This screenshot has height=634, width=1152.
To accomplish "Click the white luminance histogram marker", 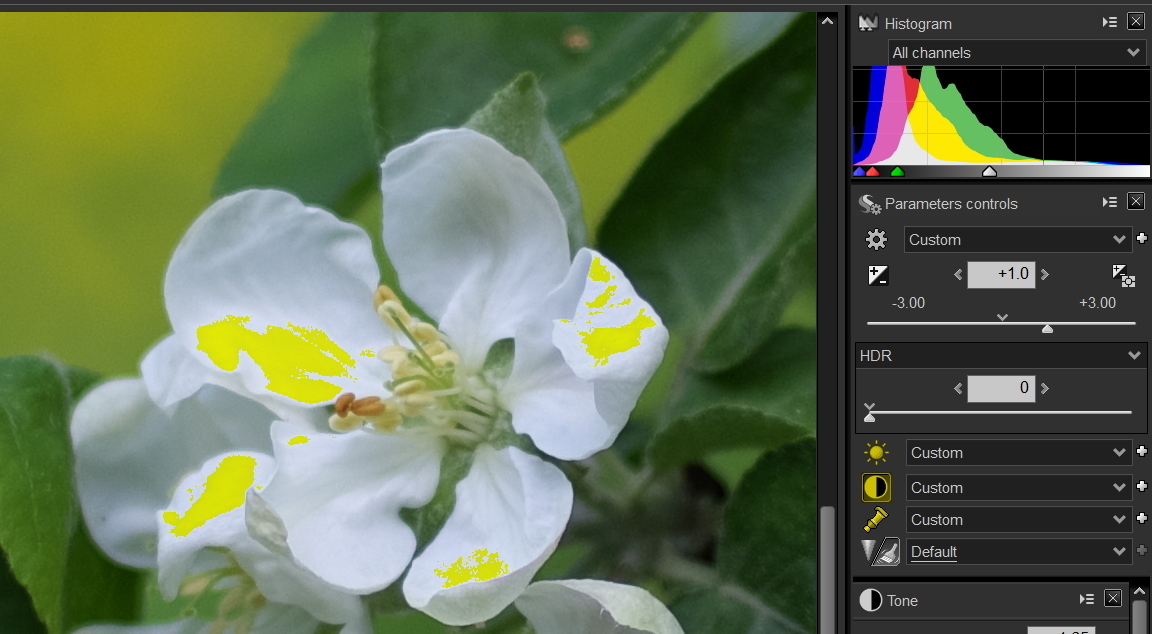I will click(989, 172).
